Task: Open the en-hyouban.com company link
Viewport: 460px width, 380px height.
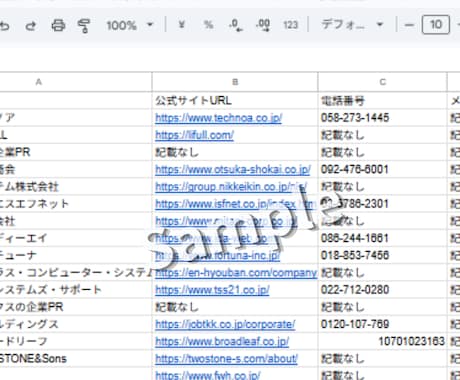Action: point(236,273)
